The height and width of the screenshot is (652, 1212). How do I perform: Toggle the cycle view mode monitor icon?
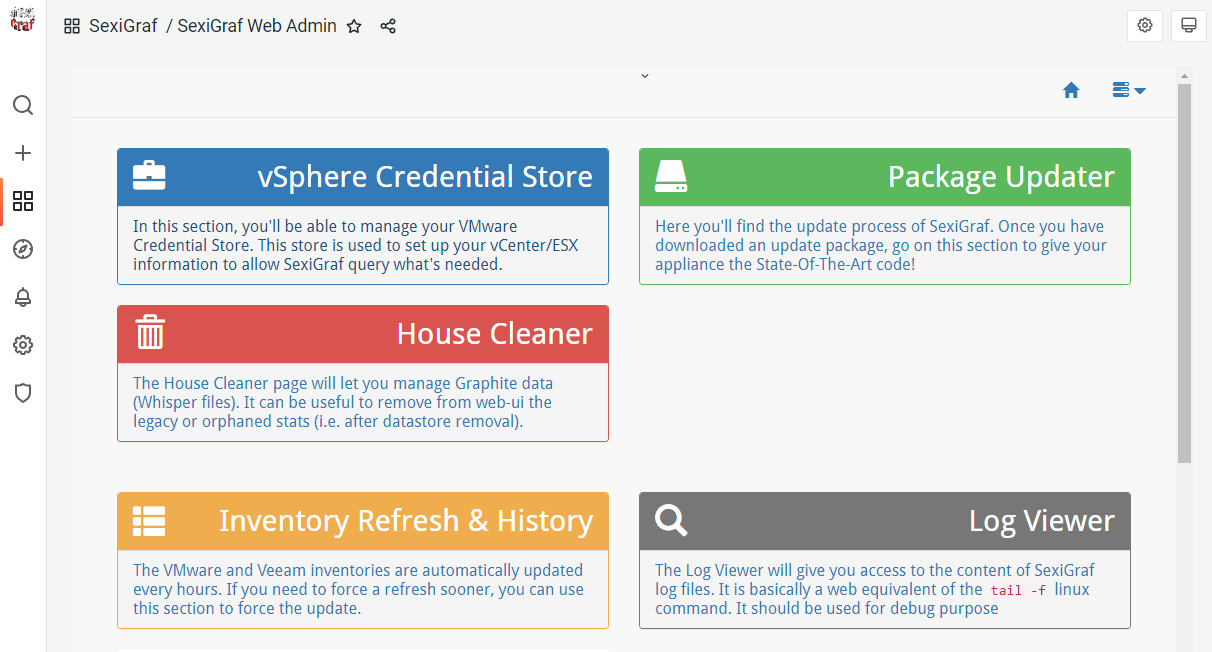pos(1189,26)
